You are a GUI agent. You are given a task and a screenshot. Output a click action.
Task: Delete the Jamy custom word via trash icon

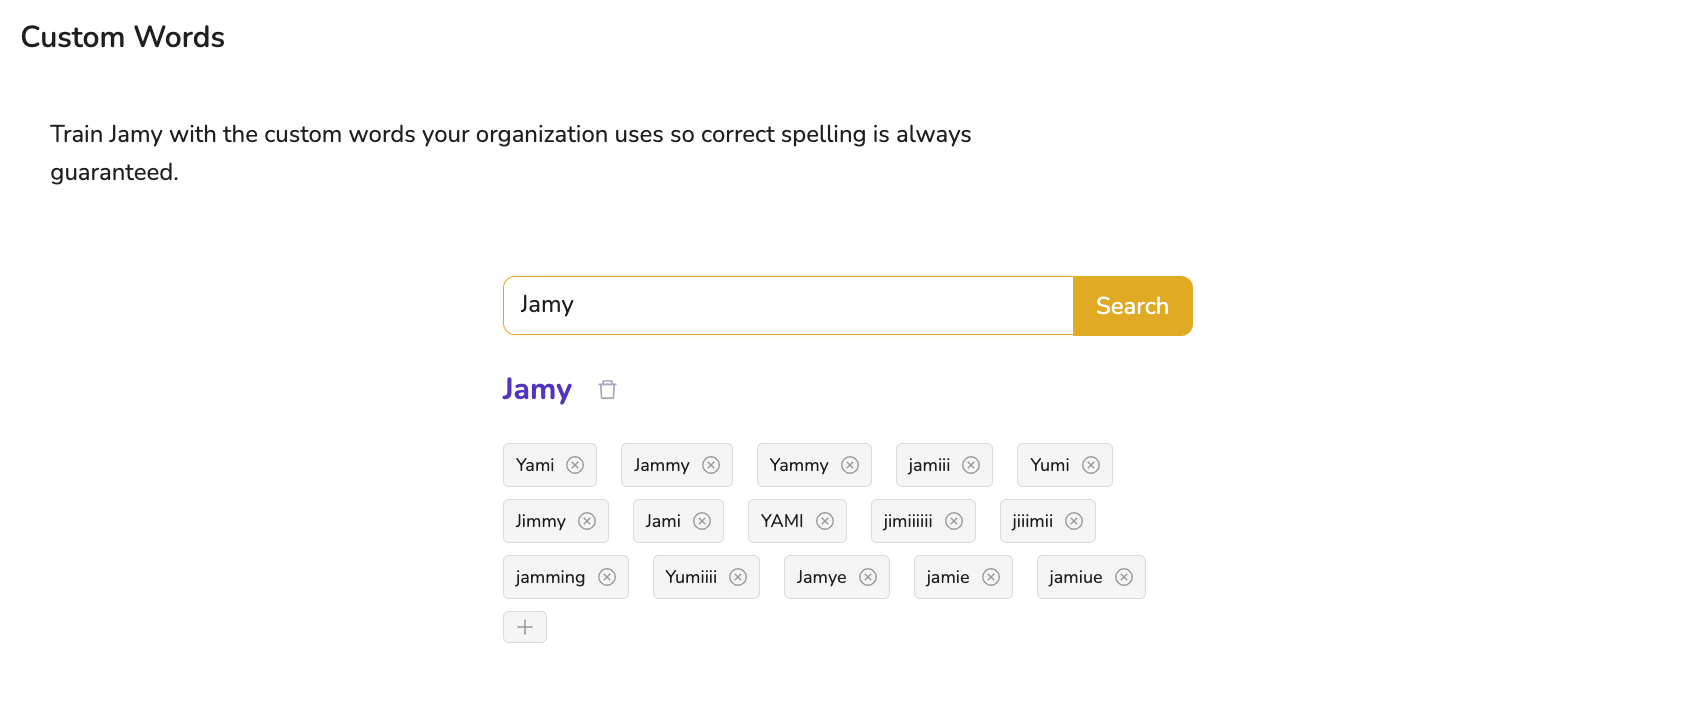[x=607, y=389]
